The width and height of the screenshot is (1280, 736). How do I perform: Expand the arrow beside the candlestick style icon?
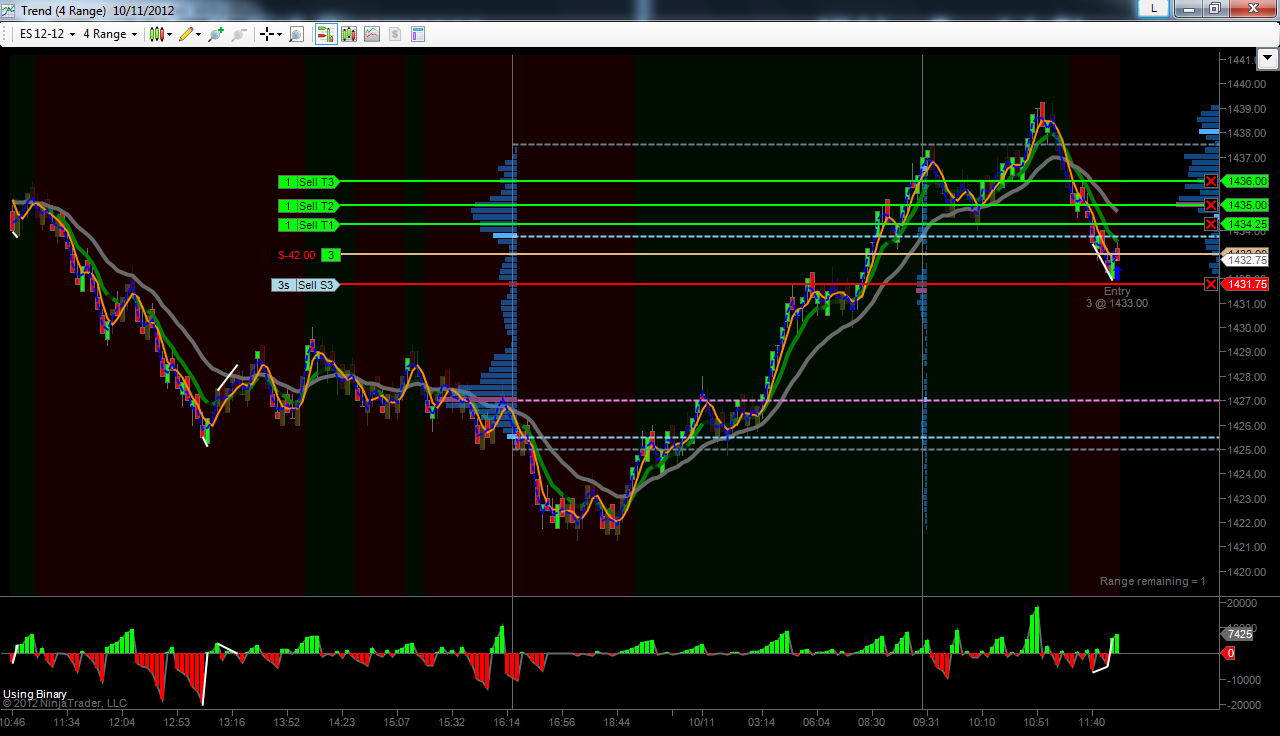click(x=170, y=34)
